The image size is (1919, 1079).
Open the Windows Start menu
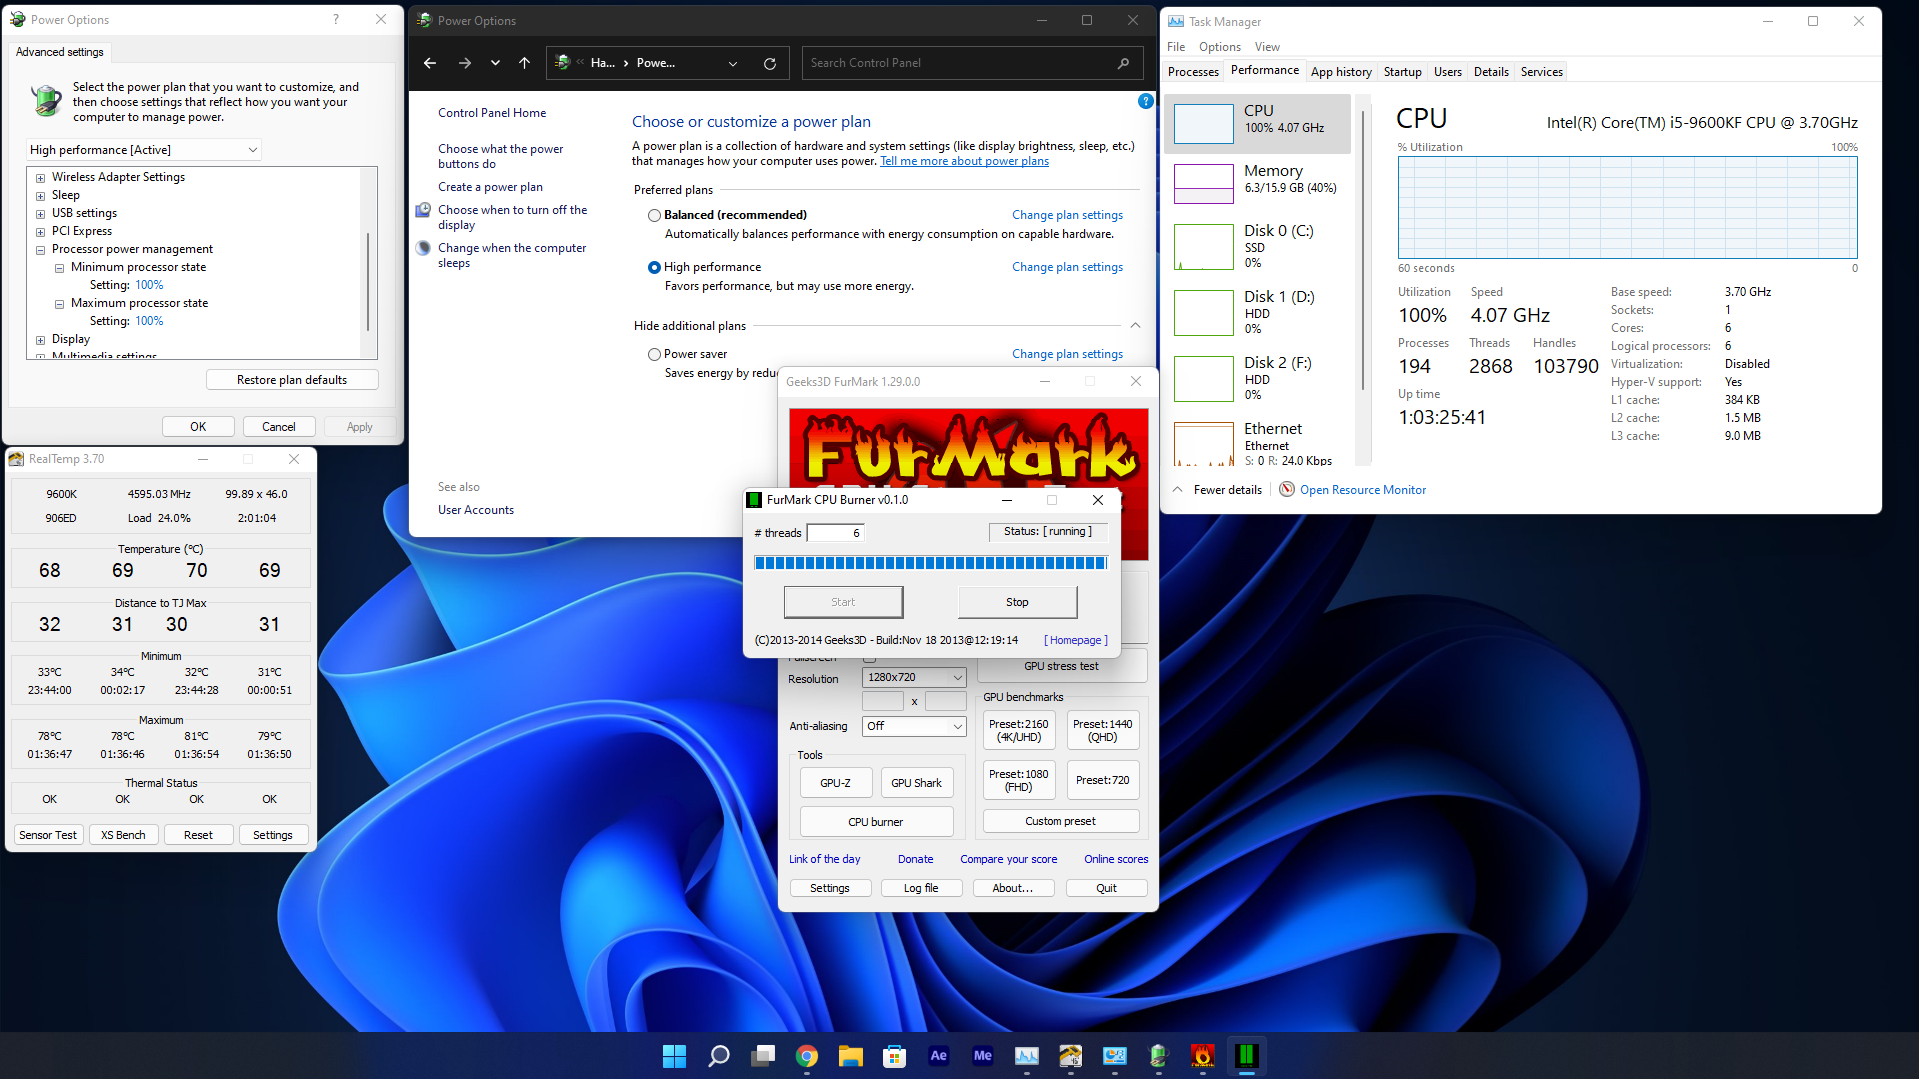(674, 1055)
